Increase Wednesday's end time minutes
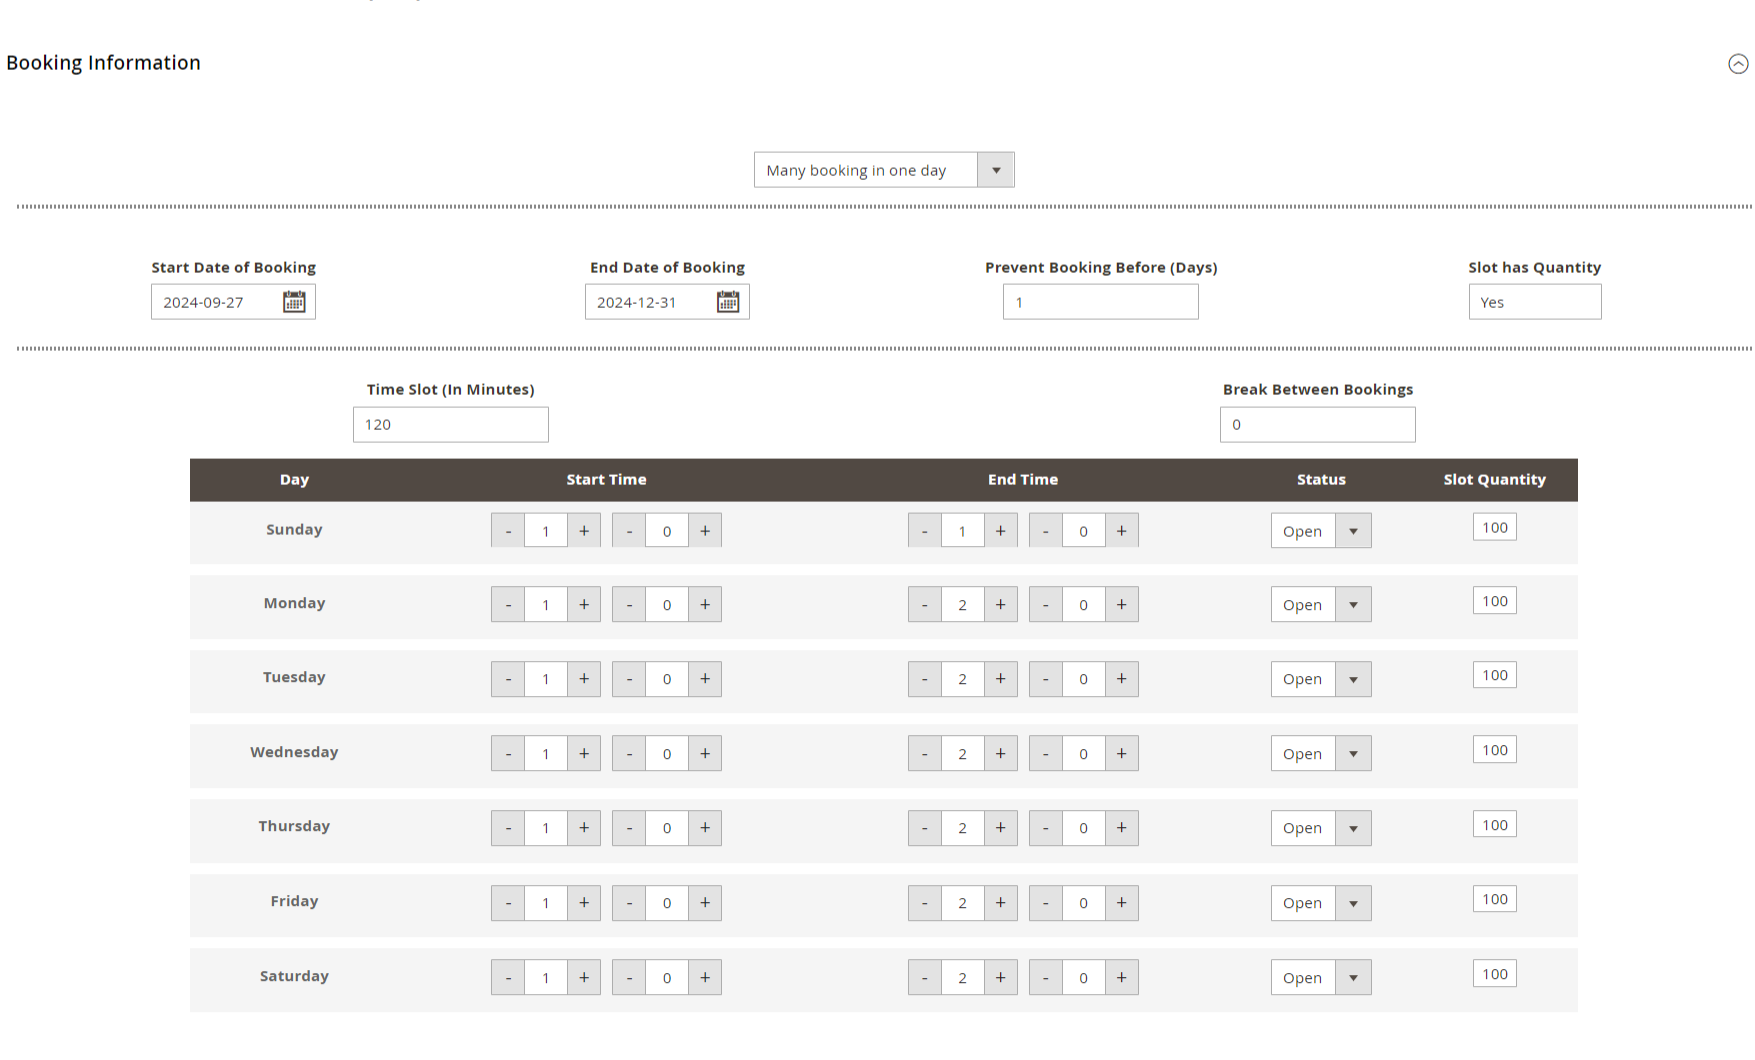Viewport: 1755px width, 1060px height. 1122,754
